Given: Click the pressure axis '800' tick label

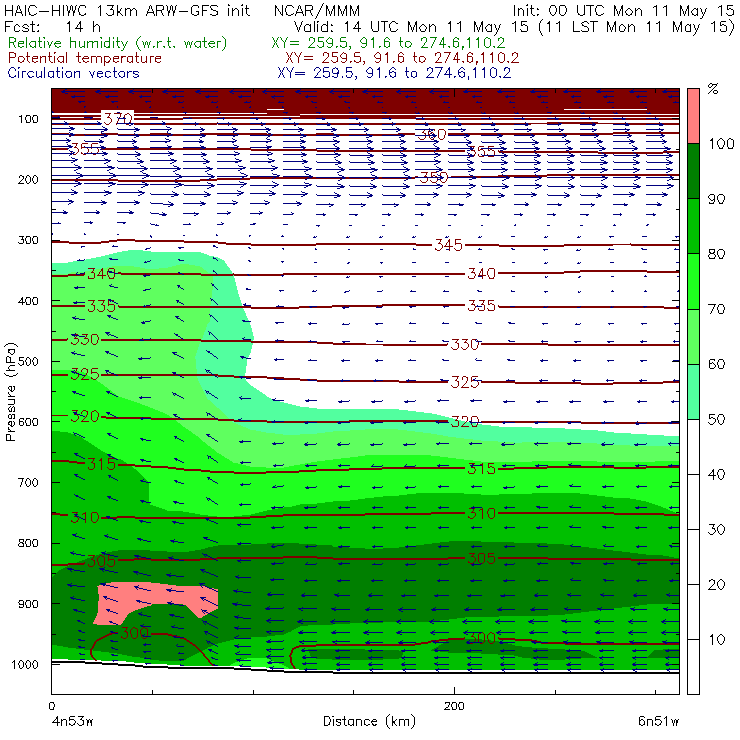Looking at the screenshot, I should click(x=28, y=543).
